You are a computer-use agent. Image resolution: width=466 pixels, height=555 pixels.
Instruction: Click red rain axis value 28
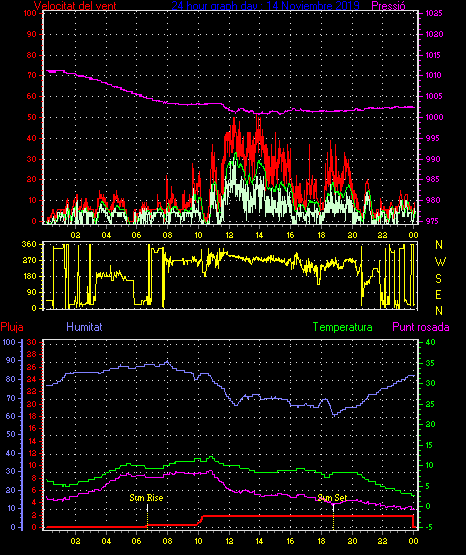(x=31, y=354)
